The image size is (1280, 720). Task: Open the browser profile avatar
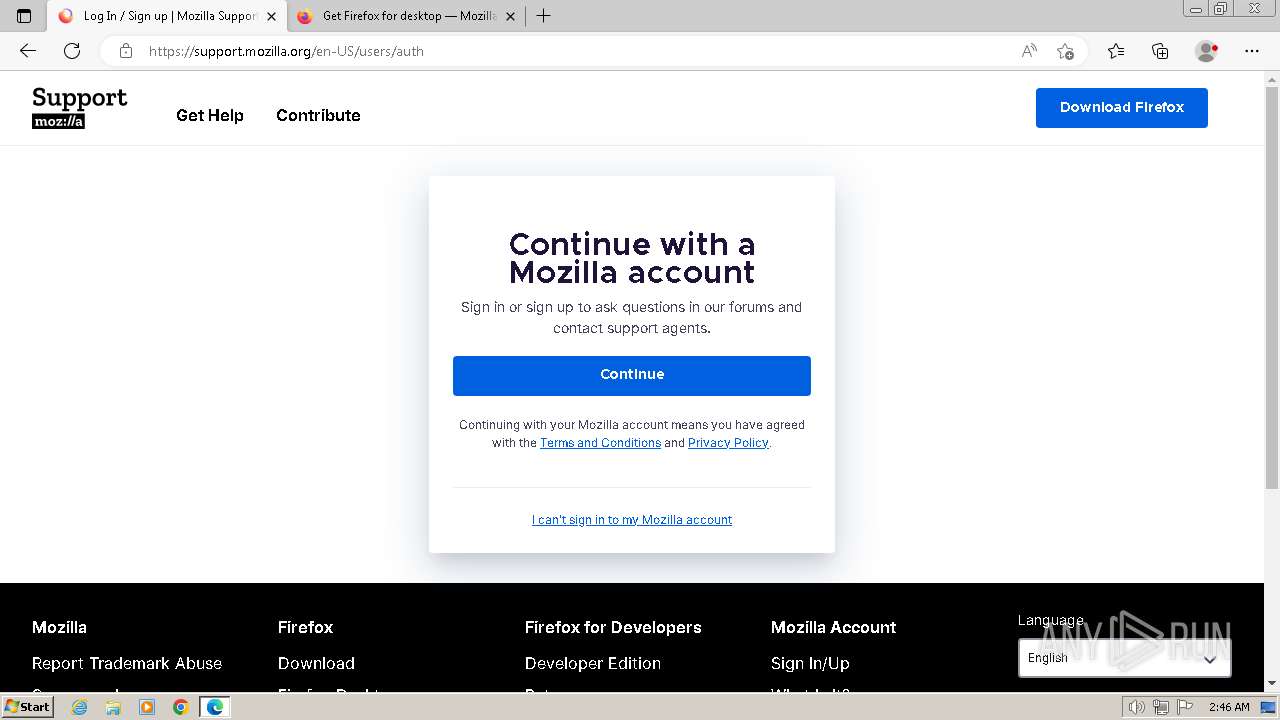click(x=1207, y=51)
